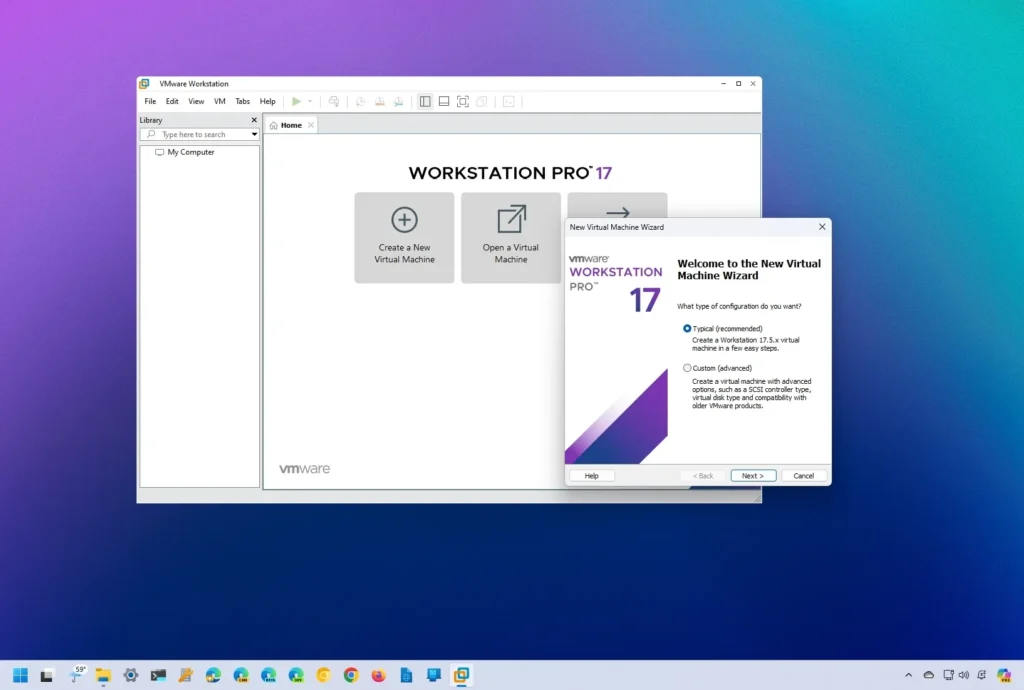Click the Revert to Snapshot toolbar icon

point(379,101)
